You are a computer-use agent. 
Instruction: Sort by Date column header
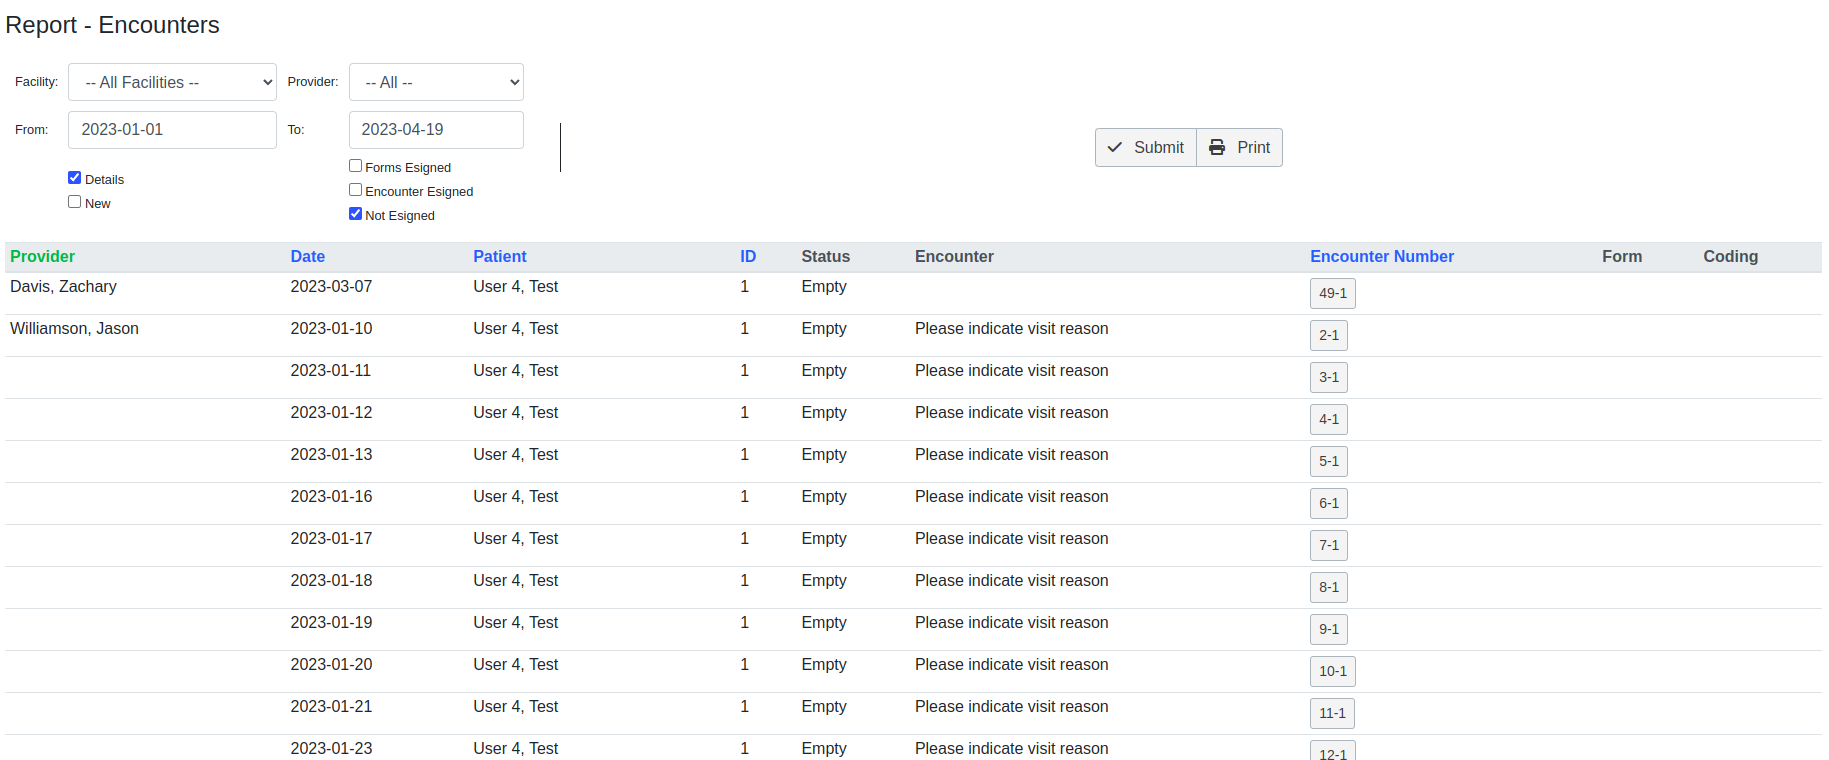307,257
